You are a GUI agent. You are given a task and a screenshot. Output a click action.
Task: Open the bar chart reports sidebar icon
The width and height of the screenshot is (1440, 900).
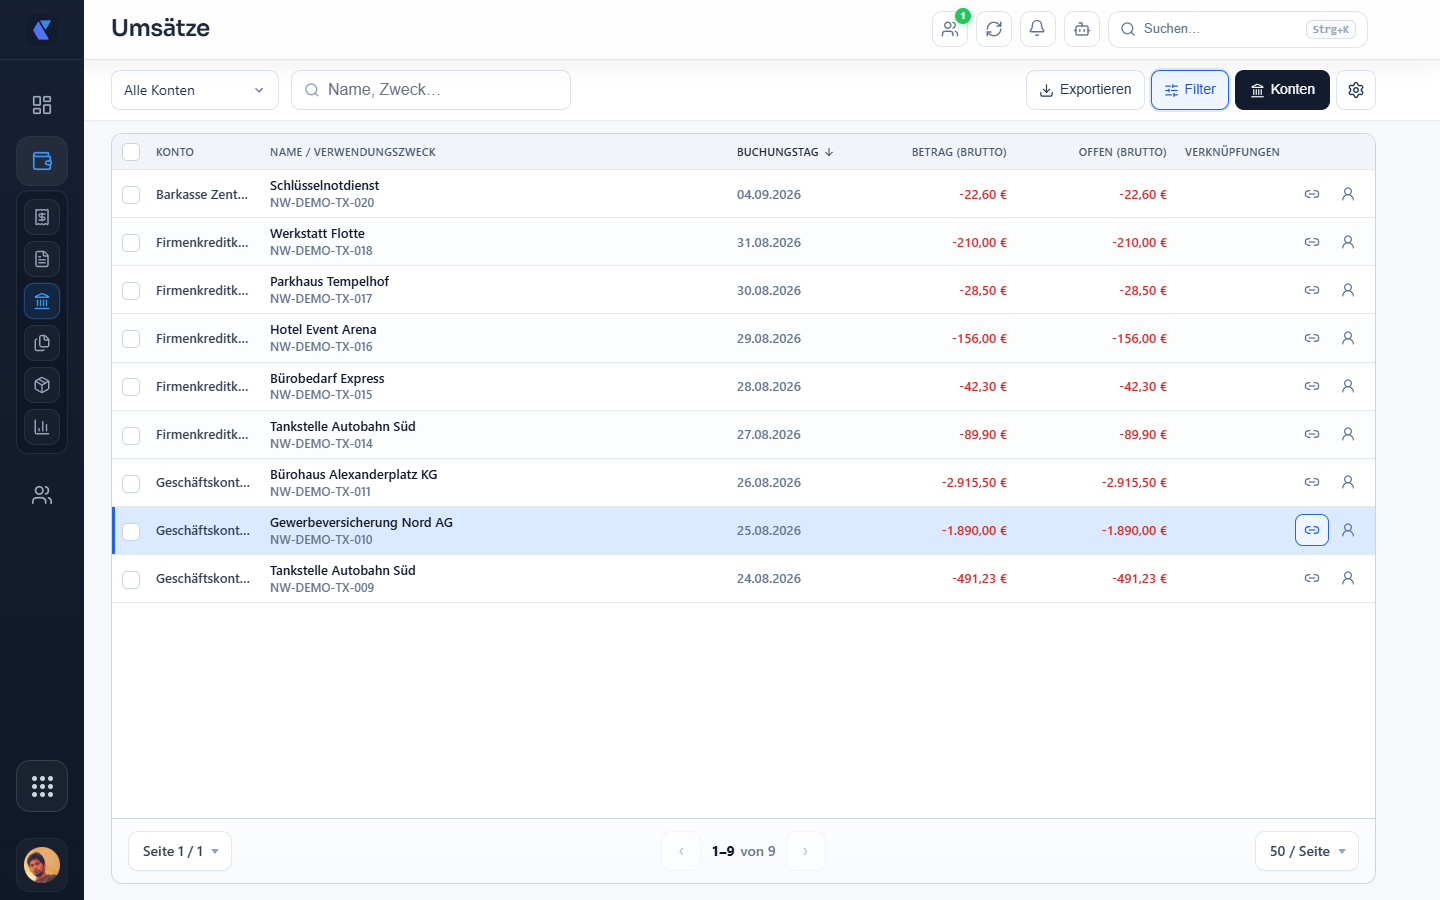[42, 427]
